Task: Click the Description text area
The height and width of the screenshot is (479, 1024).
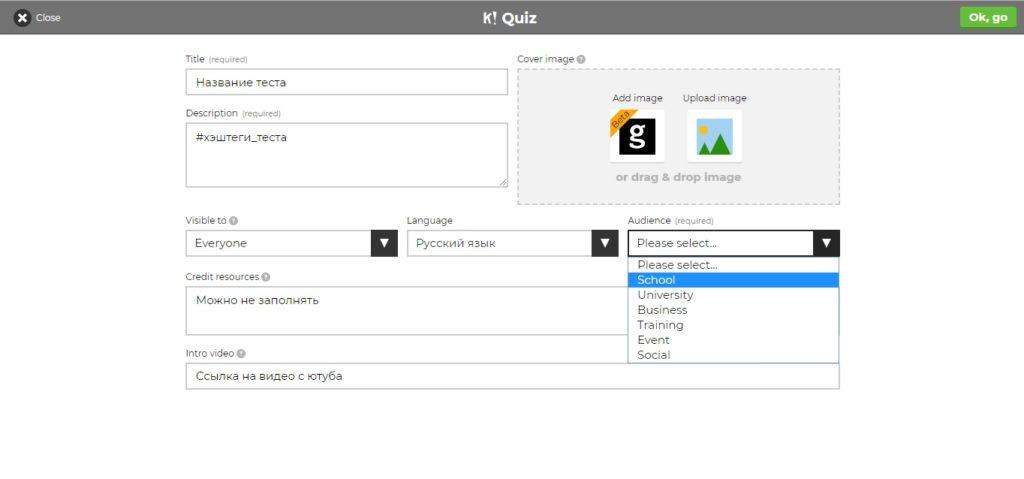Action: [346, 155]
